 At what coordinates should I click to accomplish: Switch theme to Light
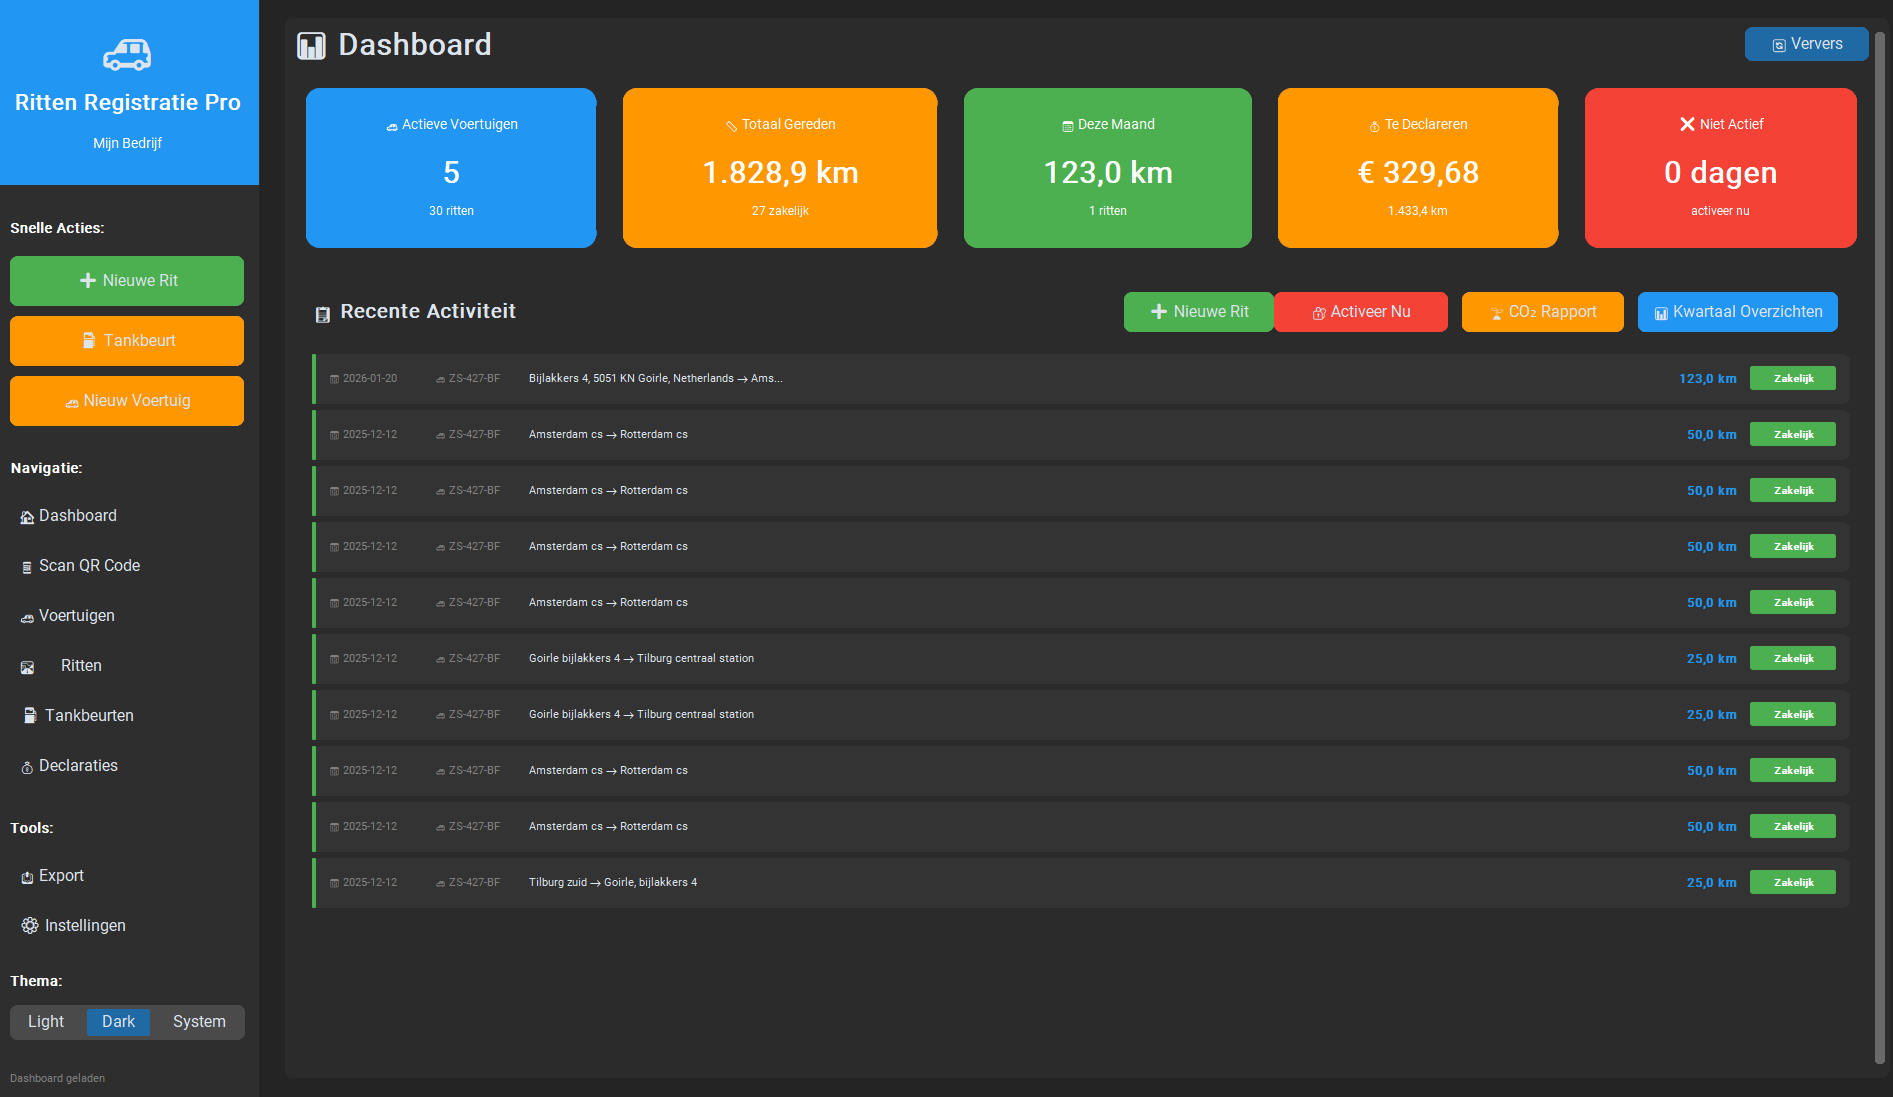(x=46, y=1022)
